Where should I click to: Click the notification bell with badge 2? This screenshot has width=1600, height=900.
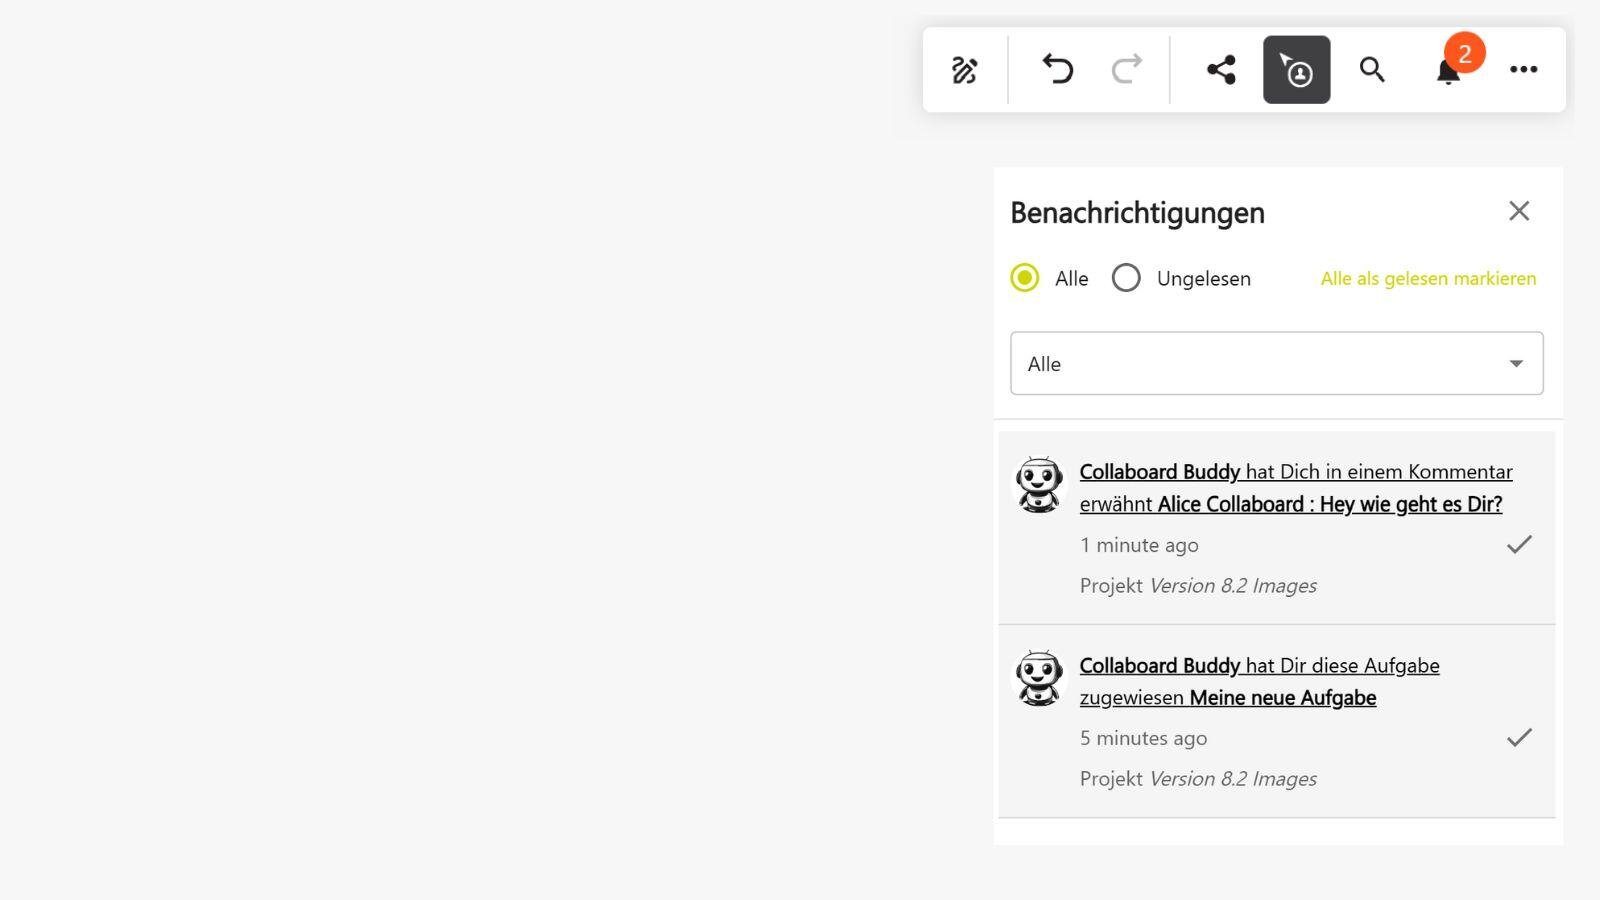1445,71
